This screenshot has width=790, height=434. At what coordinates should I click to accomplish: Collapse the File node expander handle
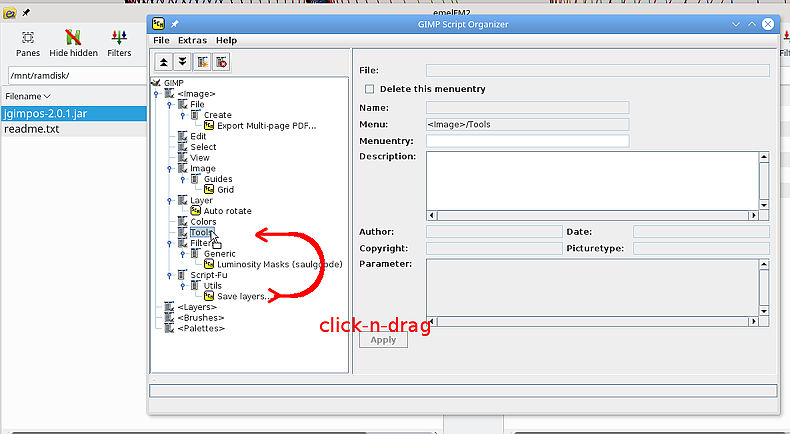[169, 104]
